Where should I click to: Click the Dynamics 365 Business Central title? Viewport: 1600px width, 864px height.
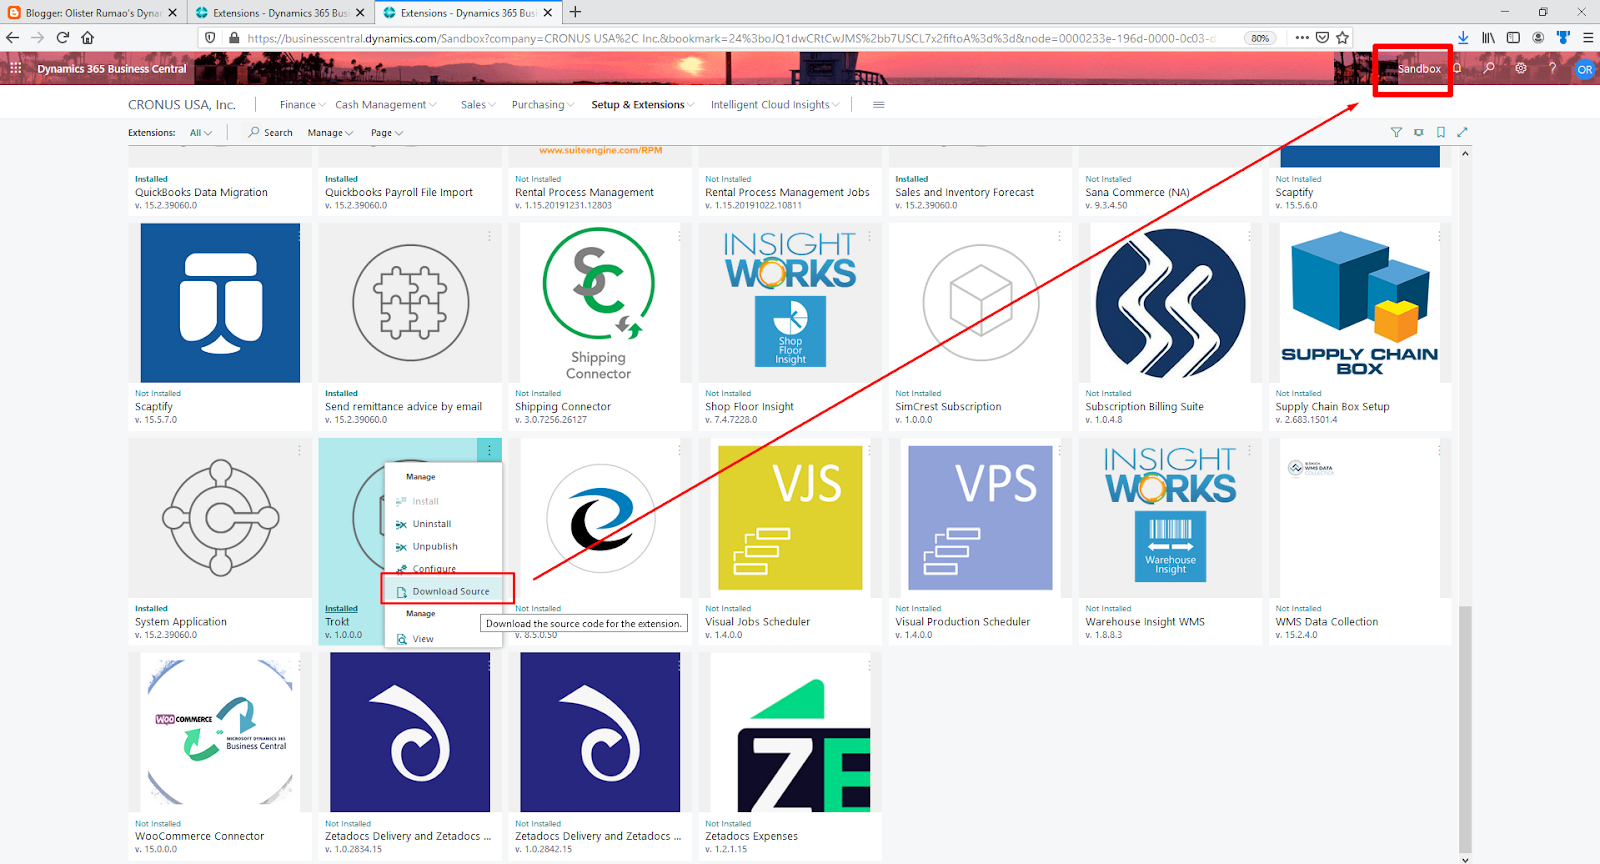[x=112, y=69]
